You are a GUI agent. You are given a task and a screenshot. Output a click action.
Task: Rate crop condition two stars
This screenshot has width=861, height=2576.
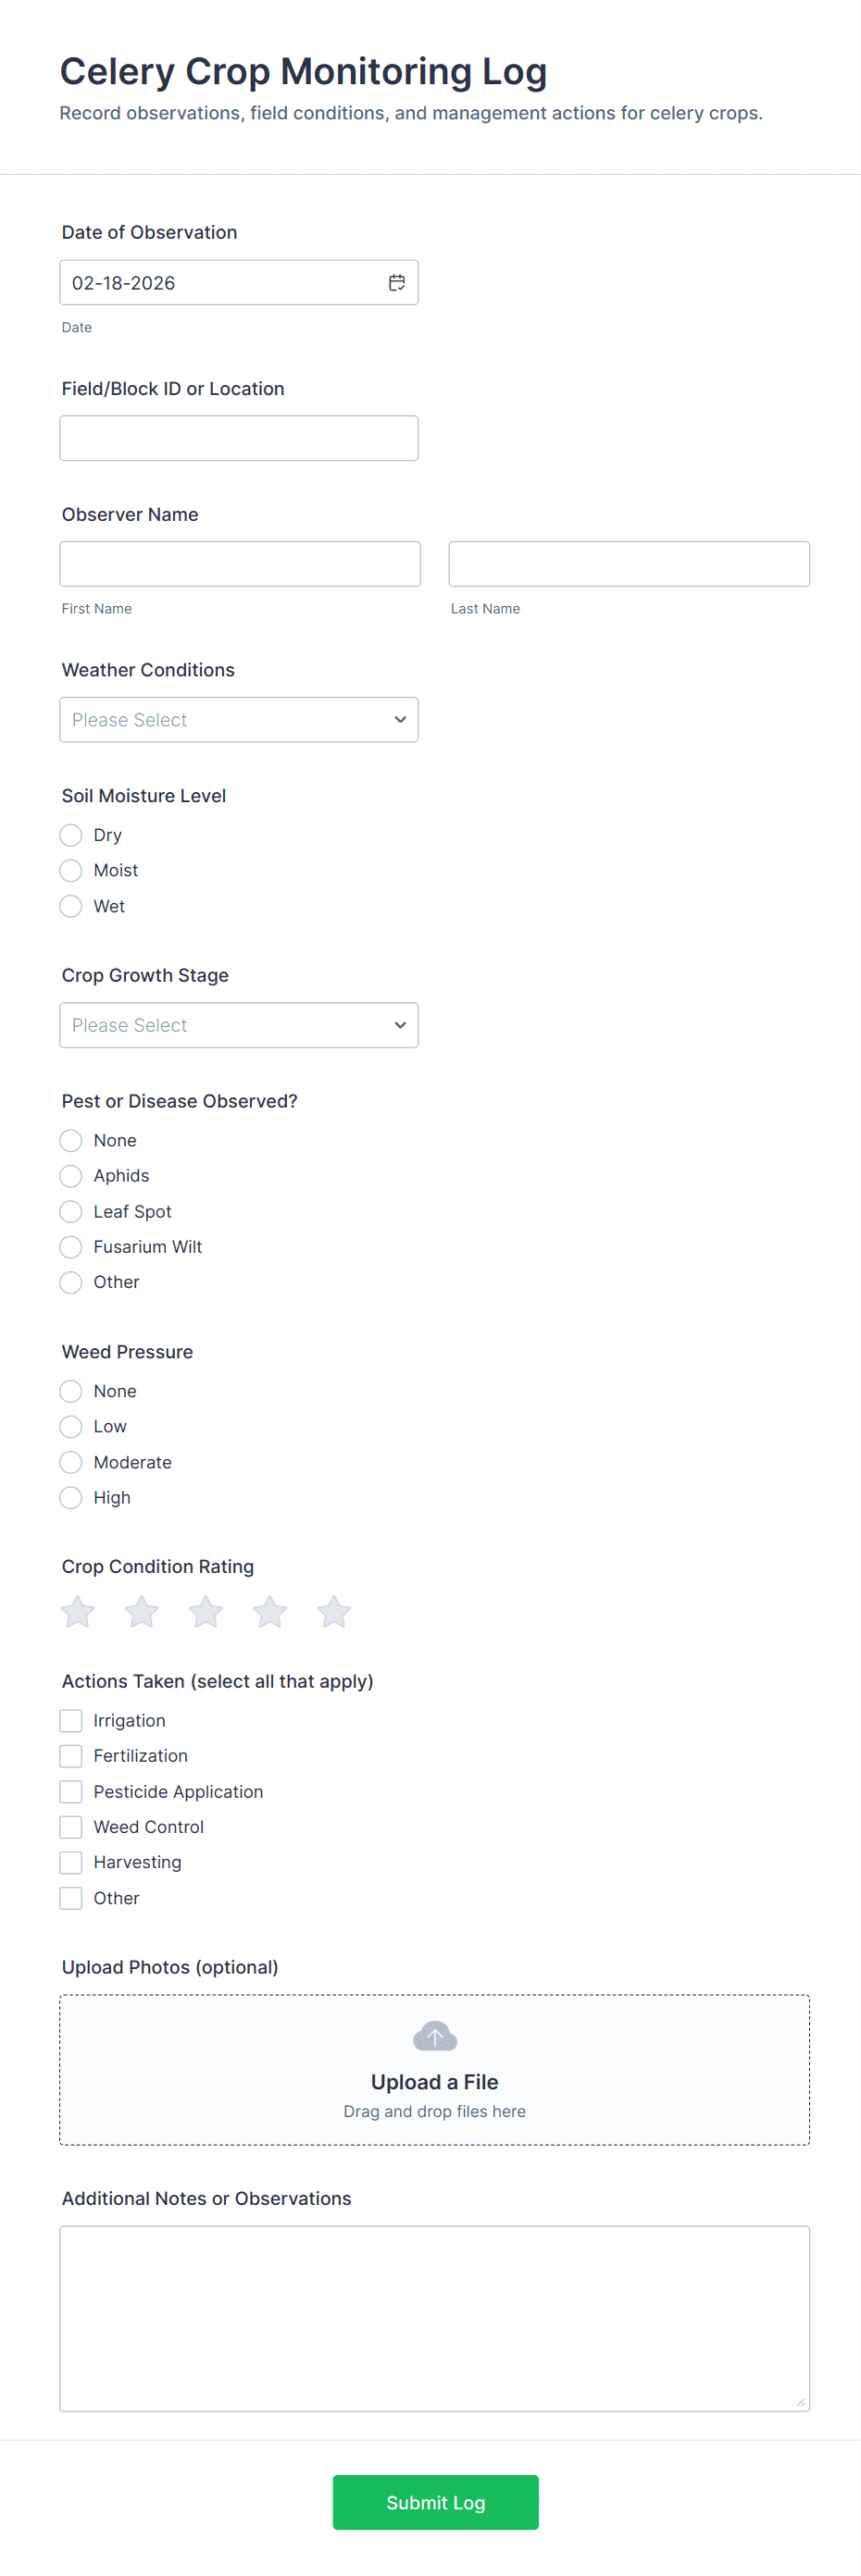click(x=142, y=1611)
